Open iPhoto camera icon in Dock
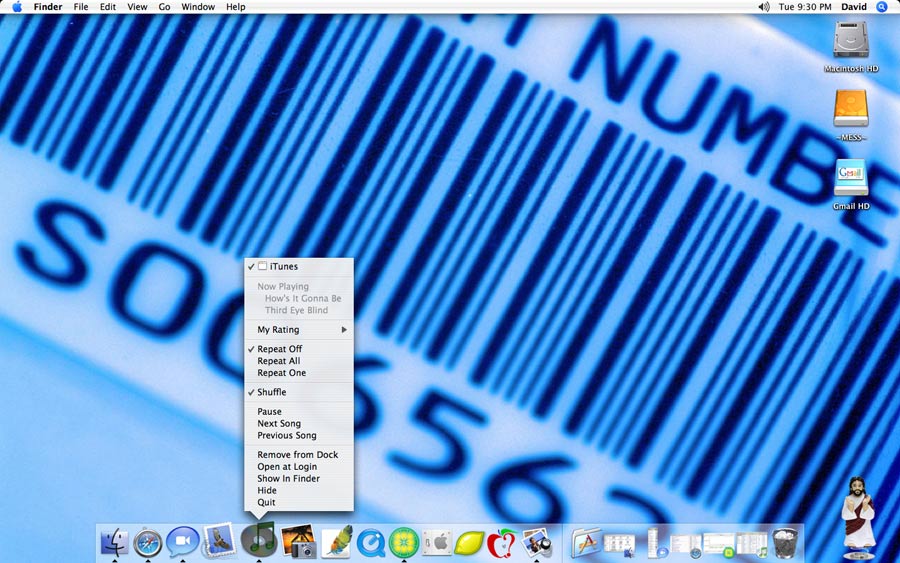 pyautogui.click(x=298, y=541)
